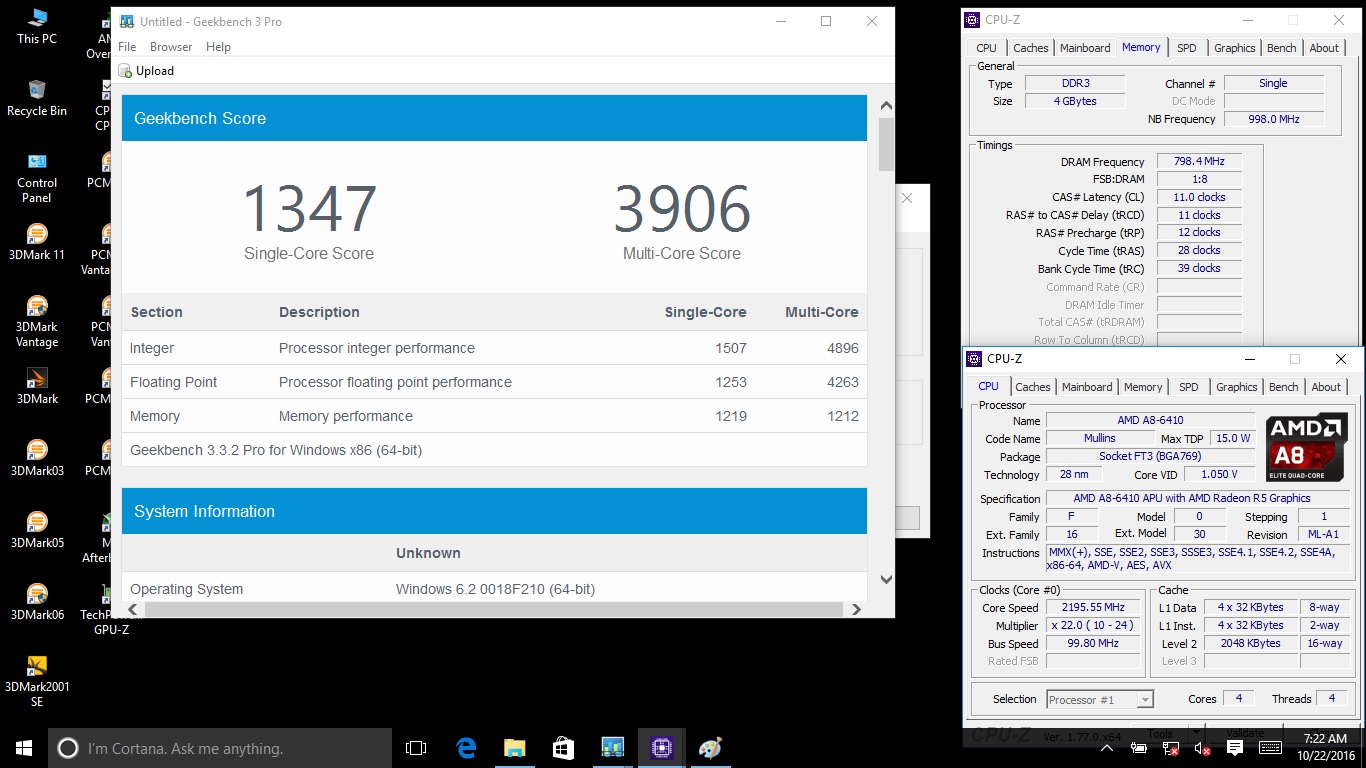Click Geekbench horizontal scrollbar right arrow

pyautogui.click(x=856, y=609)
